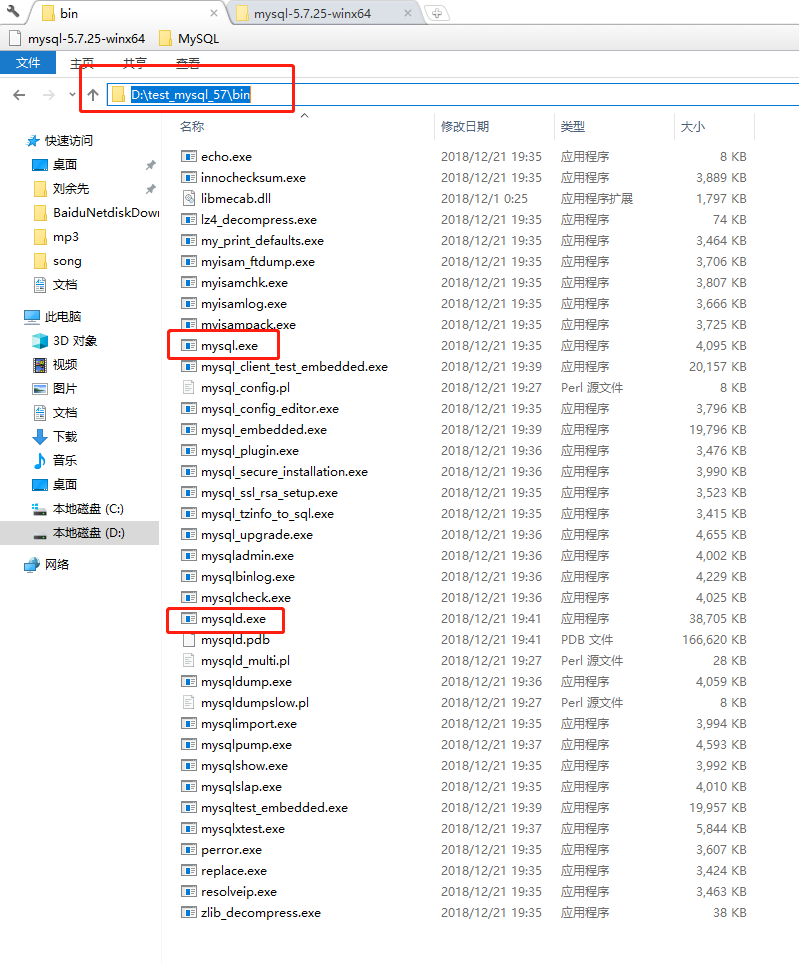
Task: Sort by 修改日期 column header
Action: pos(465,127)
